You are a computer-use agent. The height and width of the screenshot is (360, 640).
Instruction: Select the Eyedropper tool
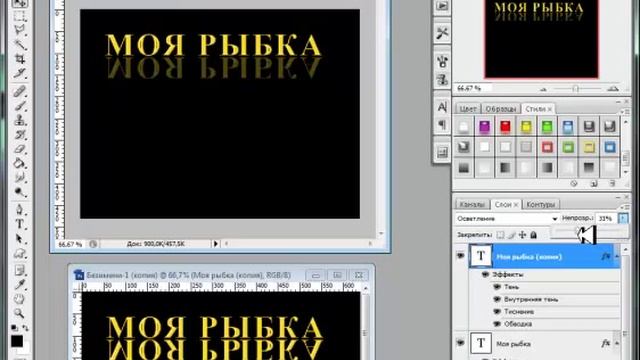coord(20,284)
